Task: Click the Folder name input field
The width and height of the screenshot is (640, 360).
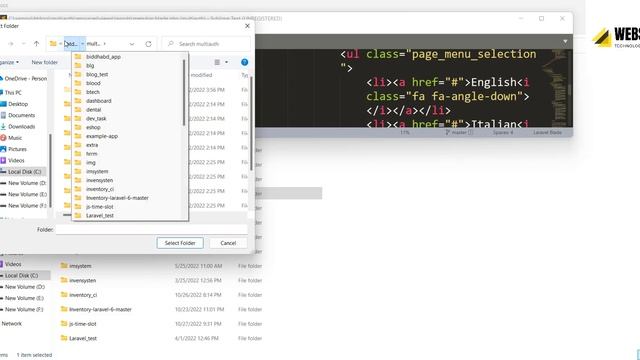Action: click(151, 229)
